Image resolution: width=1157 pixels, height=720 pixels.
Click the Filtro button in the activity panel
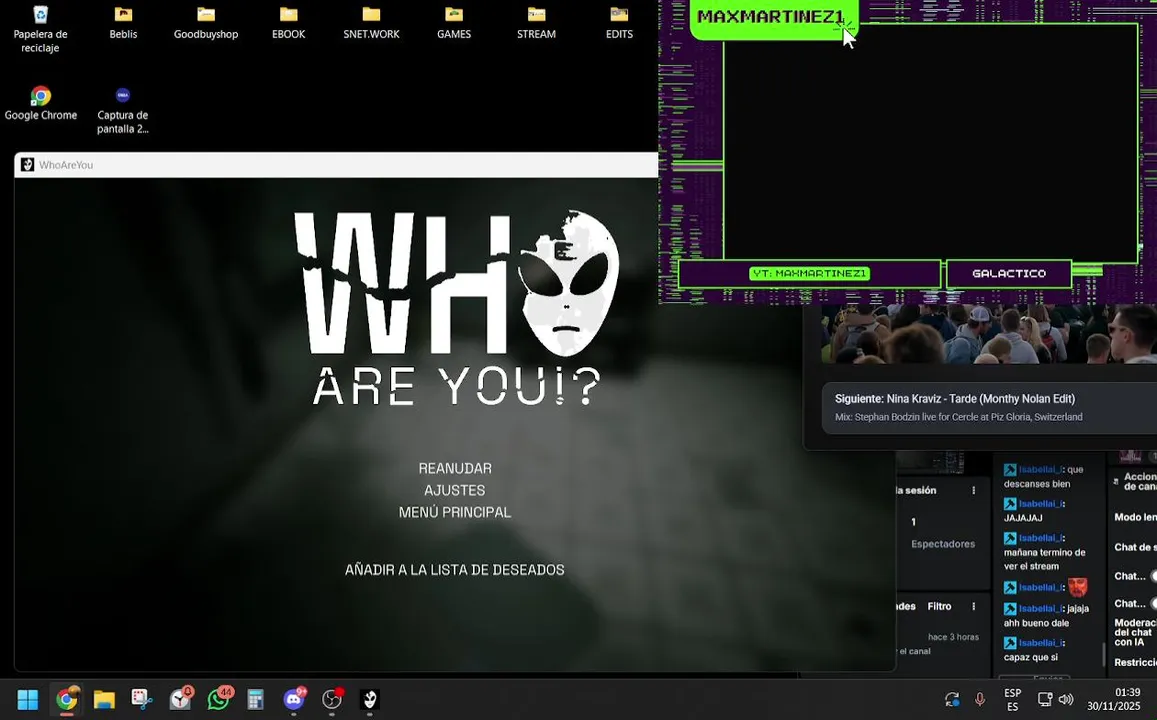click(x=939, y=606)
